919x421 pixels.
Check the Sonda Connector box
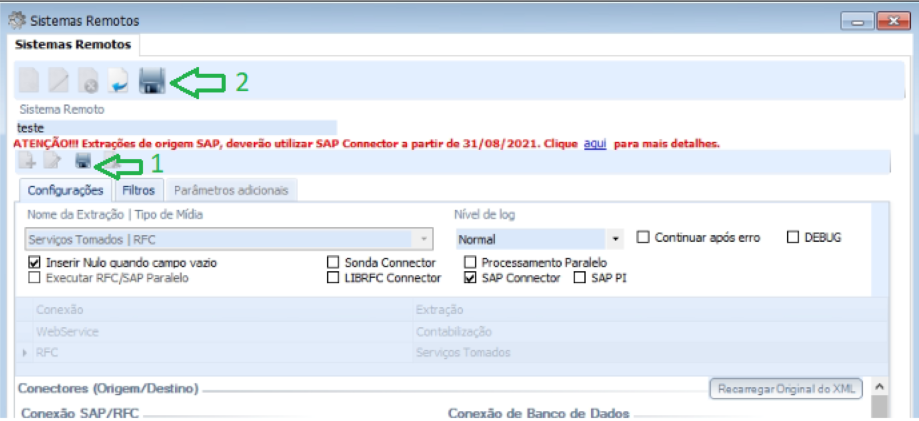click(333, 262)
